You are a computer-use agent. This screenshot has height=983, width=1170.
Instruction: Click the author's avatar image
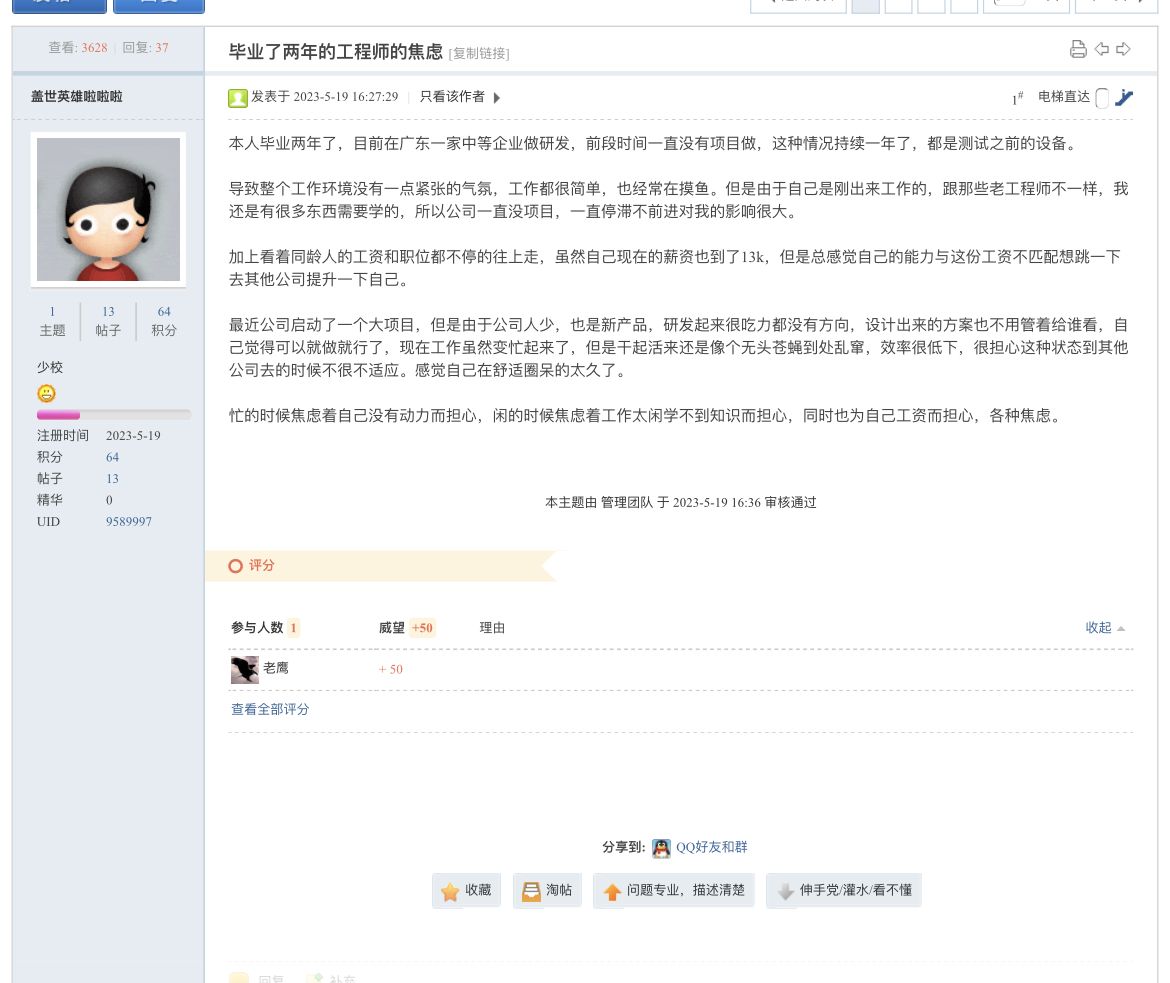coord(108,209)
